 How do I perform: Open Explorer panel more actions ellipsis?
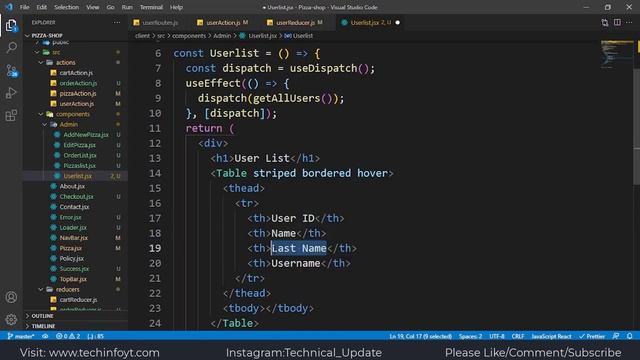pyautogui.click(x=117, y=22)
